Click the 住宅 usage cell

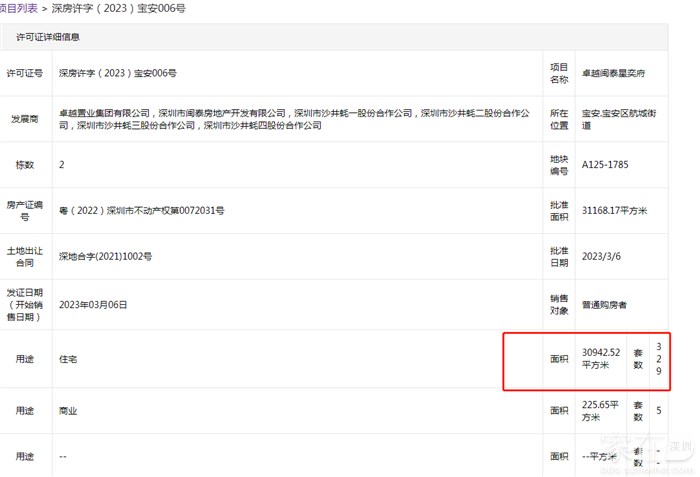(x=70, y=357)
